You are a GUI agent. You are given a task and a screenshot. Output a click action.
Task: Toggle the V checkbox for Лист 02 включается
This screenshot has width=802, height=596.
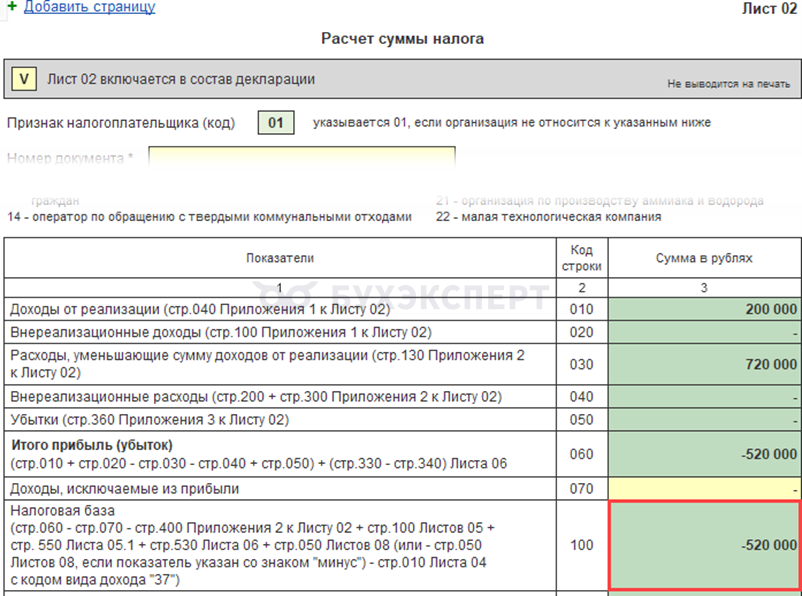coord(24,80)
